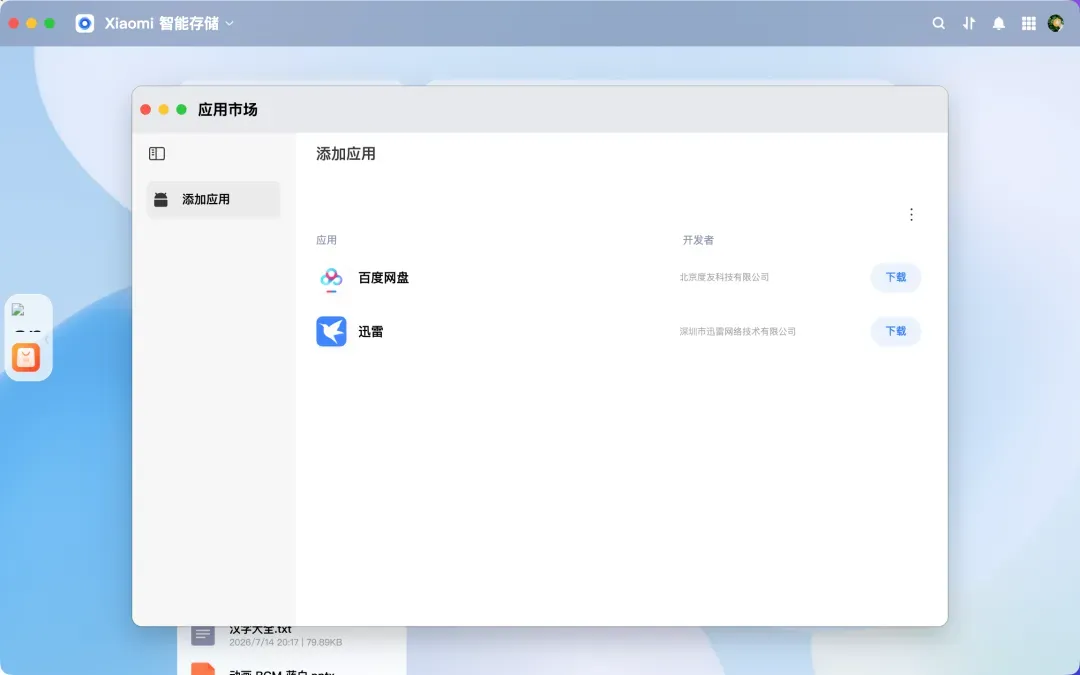Download the 百度网盘 app
The width and height of the screenshot is (1080, 675).
click(x=895, y=278)
